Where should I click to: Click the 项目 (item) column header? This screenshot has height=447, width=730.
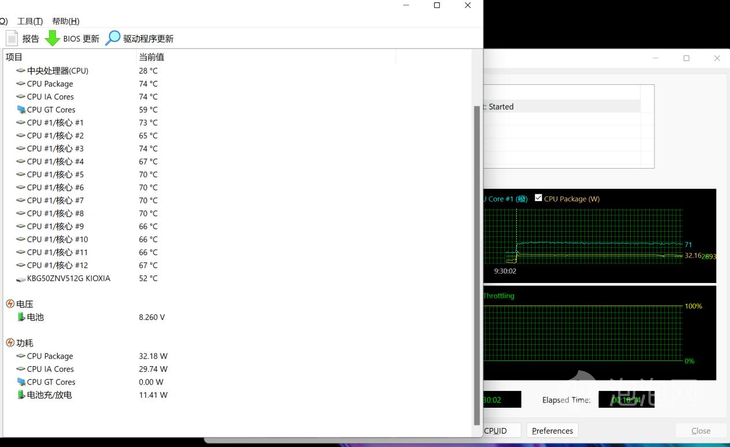coord(14,57)
